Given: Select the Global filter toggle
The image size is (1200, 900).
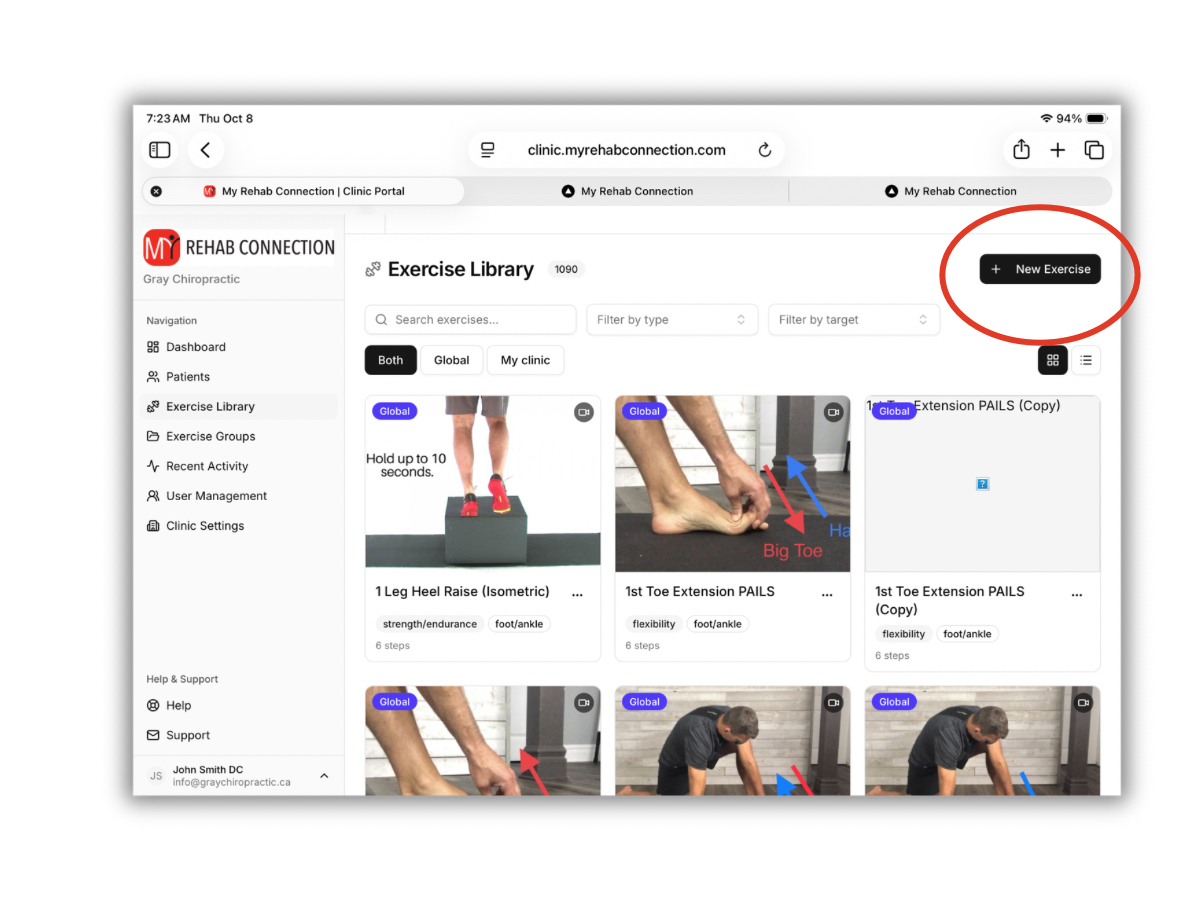Looking at the screenshot, I should 452,360.
